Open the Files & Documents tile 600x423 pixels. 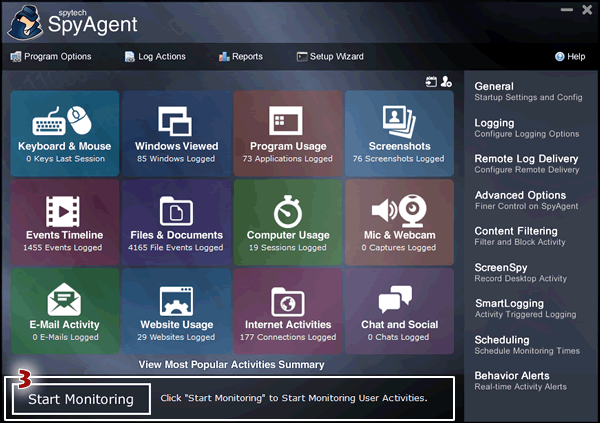point(176,222)
